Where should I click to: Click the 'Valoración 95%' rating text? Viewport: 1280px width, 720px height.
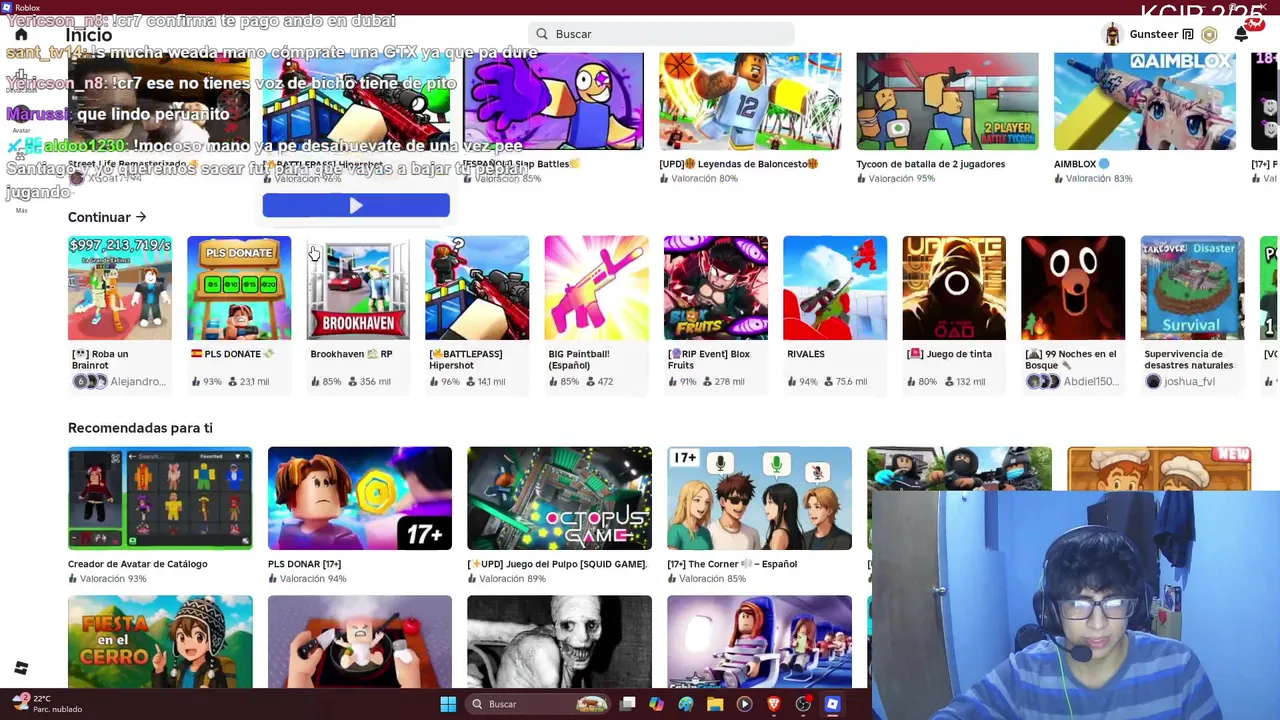point(901,179)
